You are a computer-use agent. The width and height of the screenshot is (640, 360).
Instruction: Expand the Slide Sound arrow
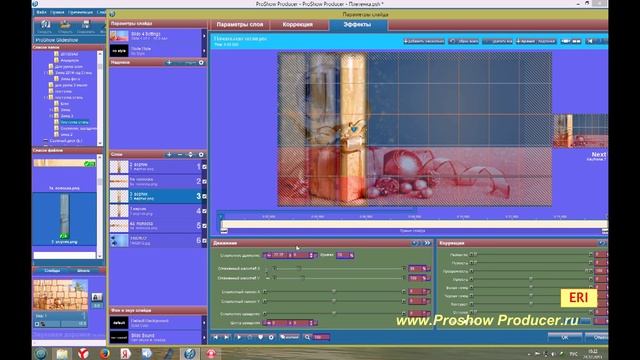click(204, 337)
